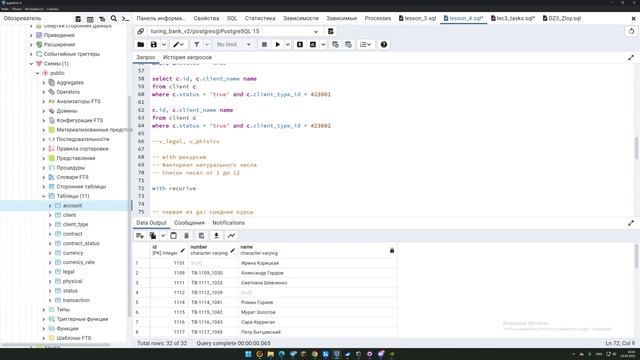Click the Rollback transaction icon
This screenshot has height=360, width=640.
(348, 44)
